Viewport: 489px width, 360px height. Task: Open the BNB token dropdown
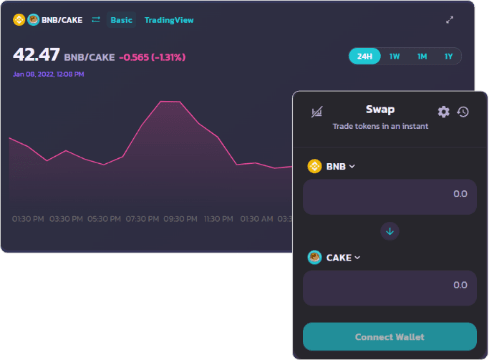(x=340, y=166)
